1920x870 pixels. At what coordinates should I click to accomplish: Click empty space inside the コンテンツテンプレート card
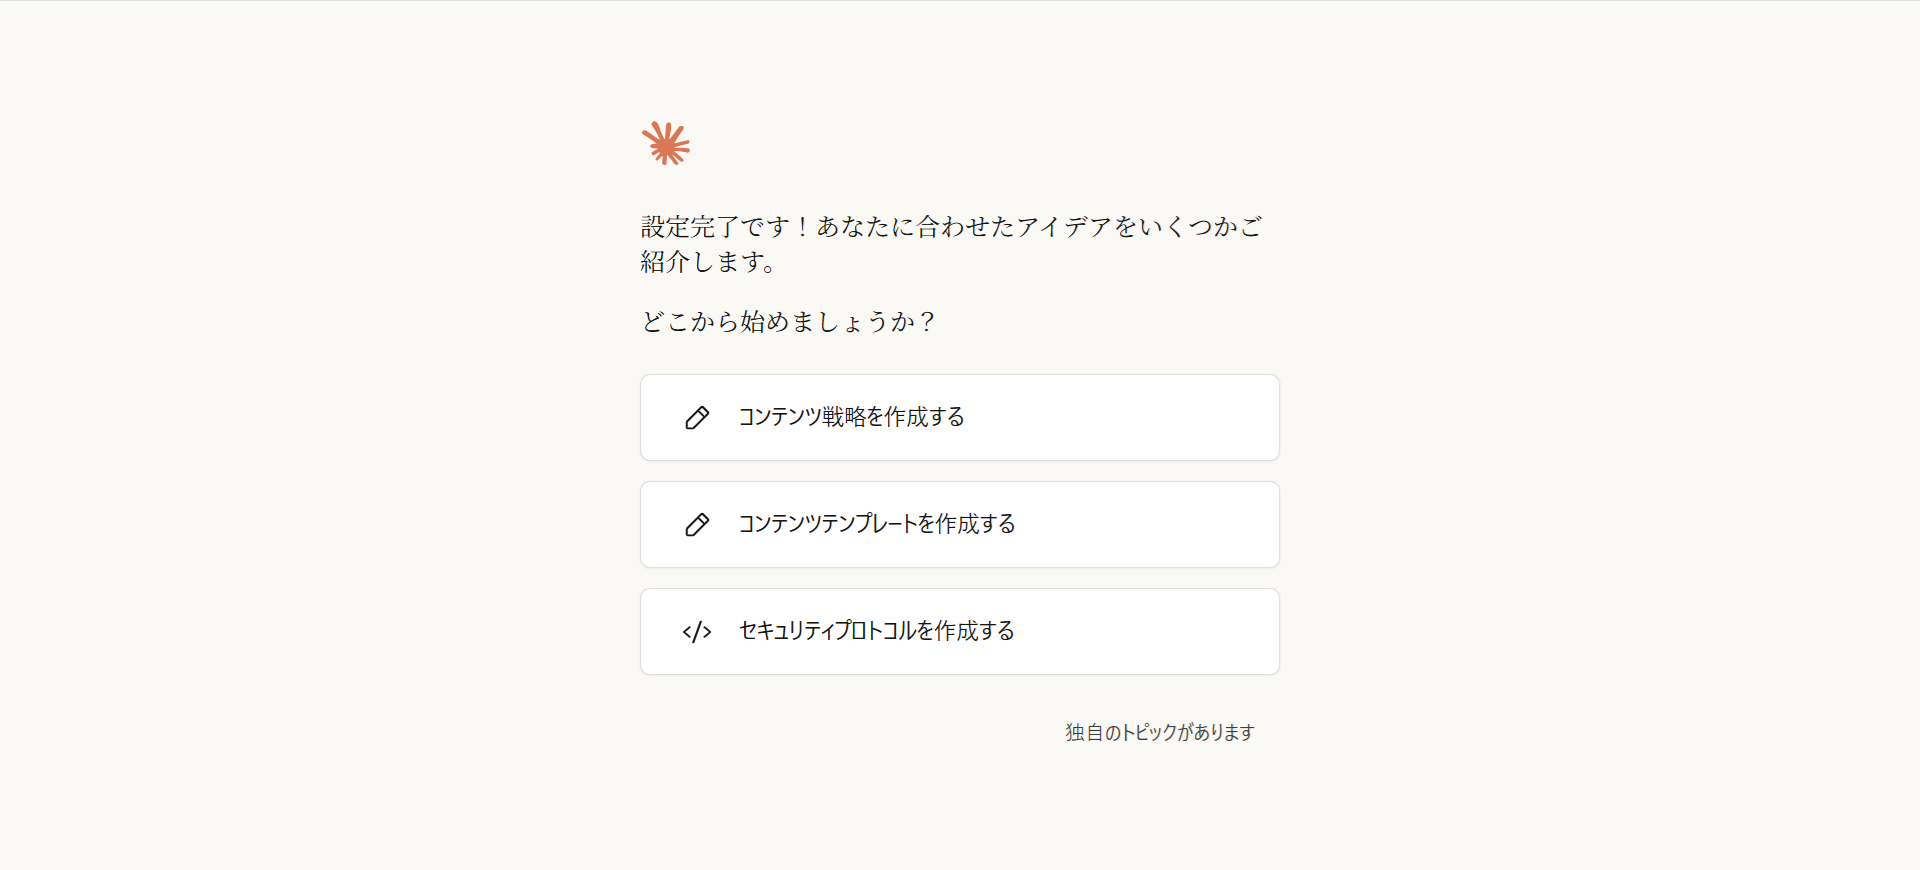pos(1150,525)
